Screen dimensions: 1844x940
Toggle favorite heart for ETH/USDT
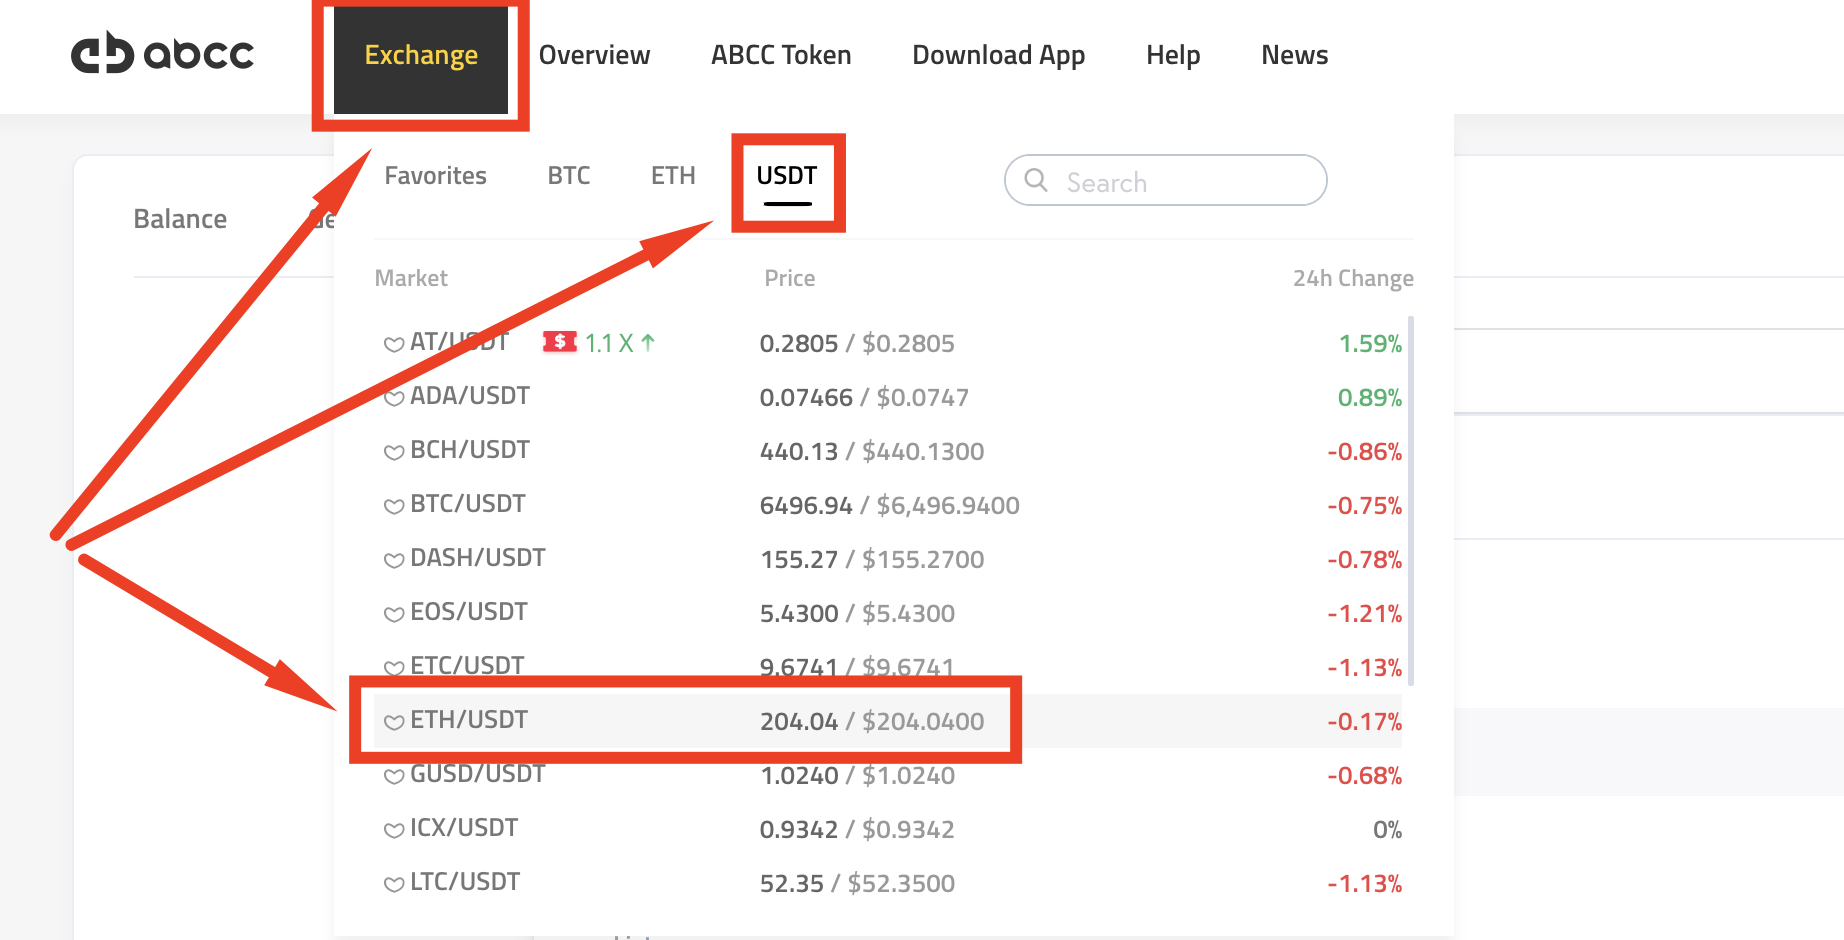(393, 722)
